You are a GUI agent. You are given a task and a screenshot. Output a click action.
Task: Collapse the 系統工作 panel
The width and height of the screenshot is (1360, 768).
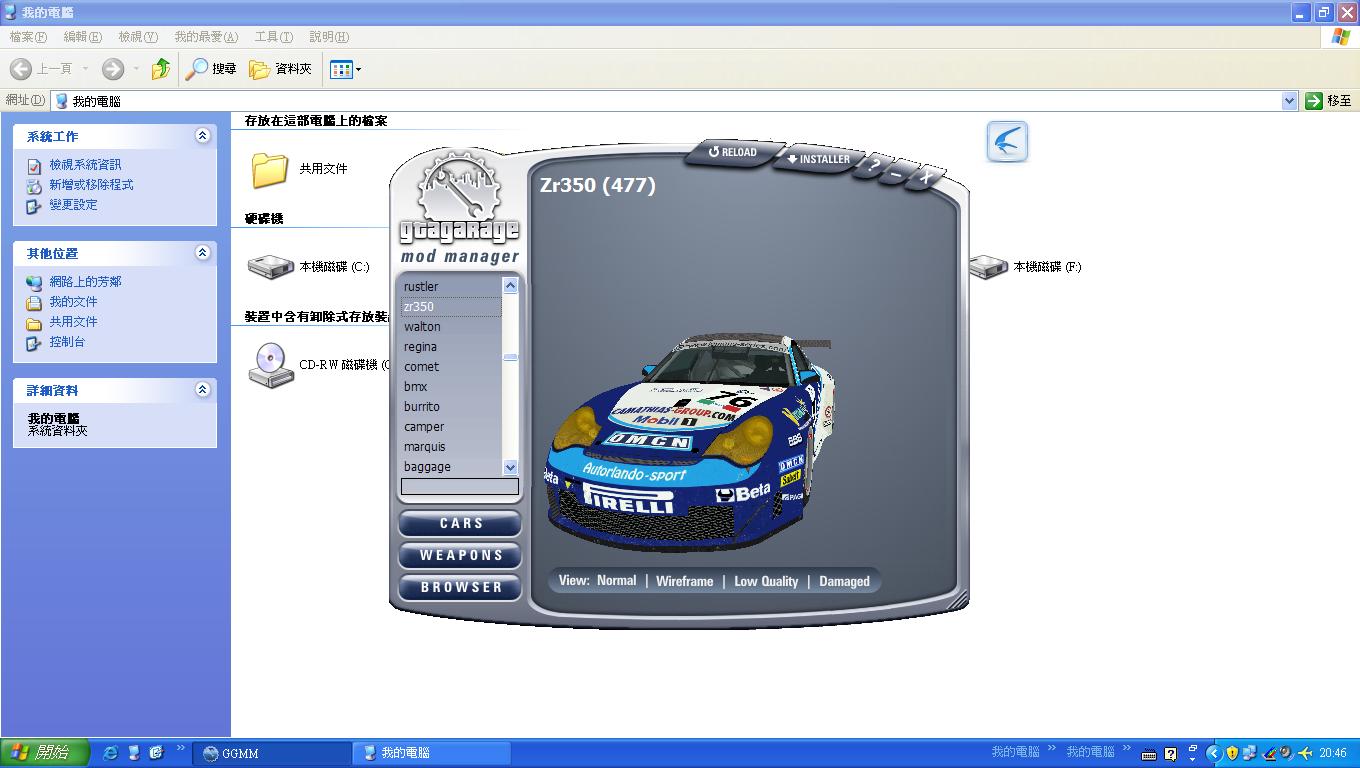point(203,135)
